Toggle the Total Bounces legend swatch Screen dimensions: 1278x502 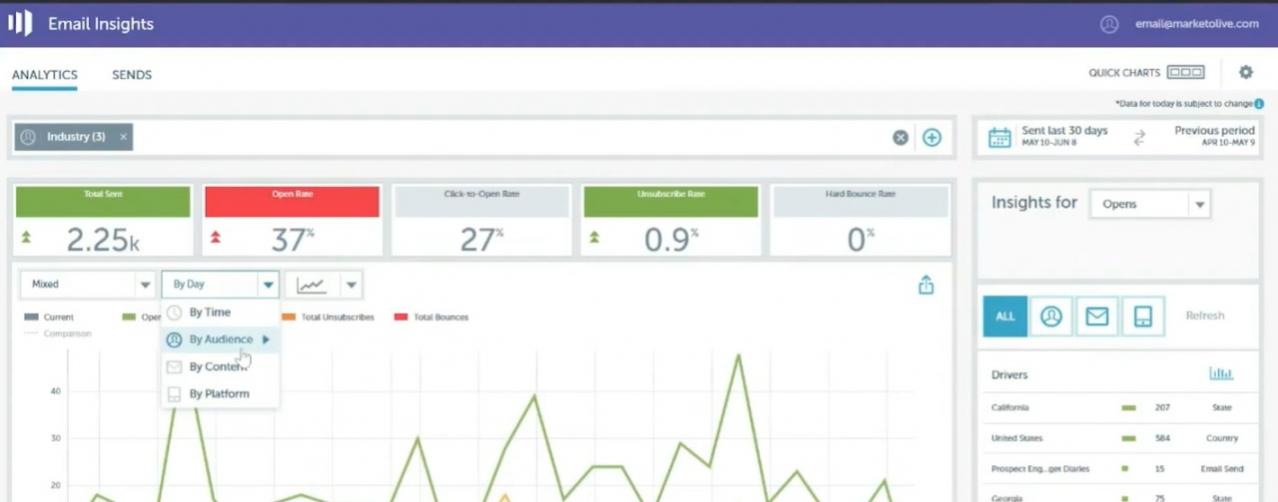click(x=401, y=317)
